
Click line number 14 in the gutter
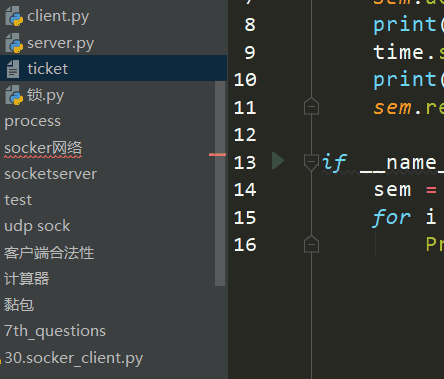pyautogui.click(x=245, y=190)
